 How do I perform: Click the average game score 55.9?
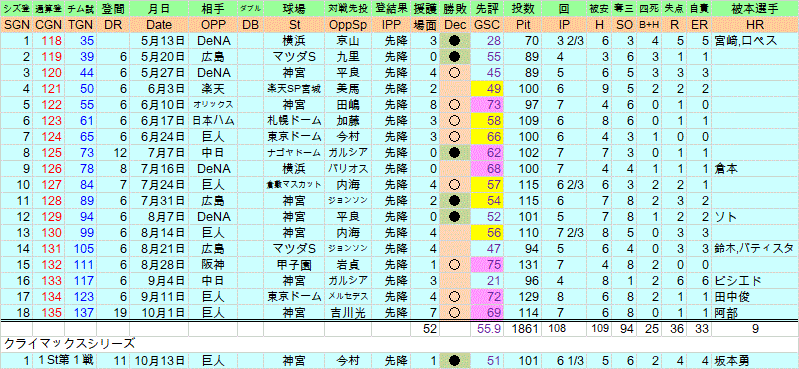click(490, 329)
